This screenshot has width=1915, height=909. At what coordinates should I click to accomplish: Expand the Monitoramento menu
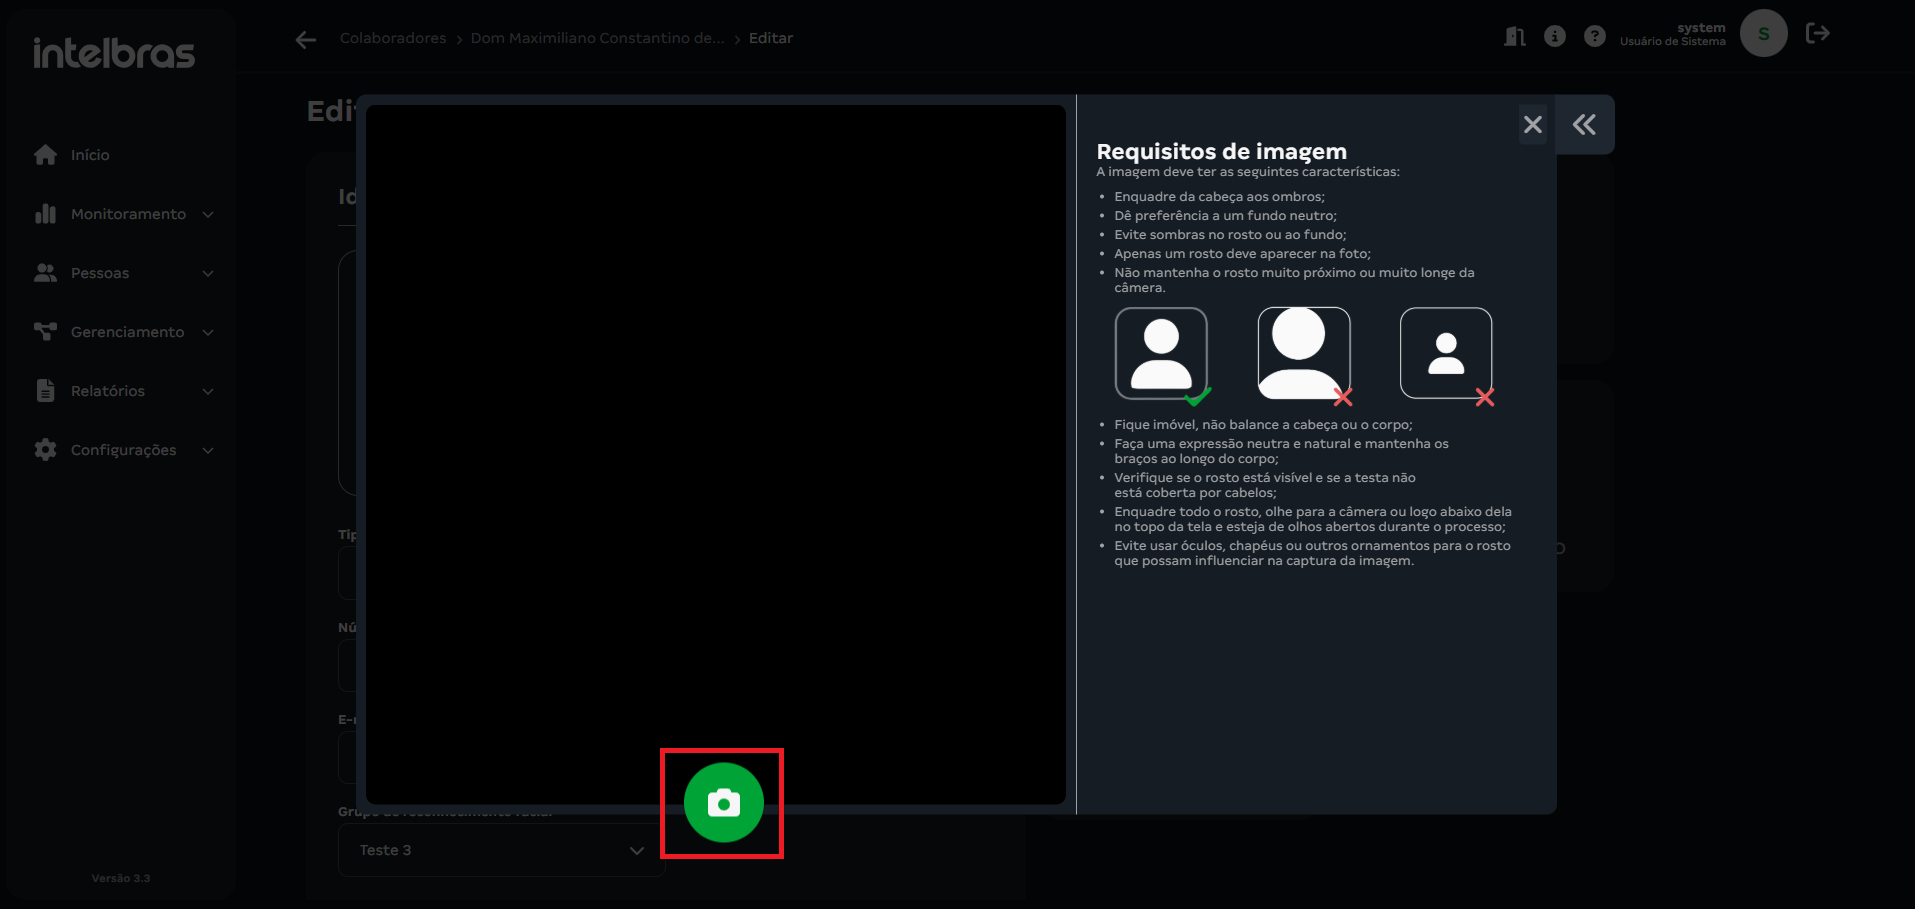coord(127,214)
